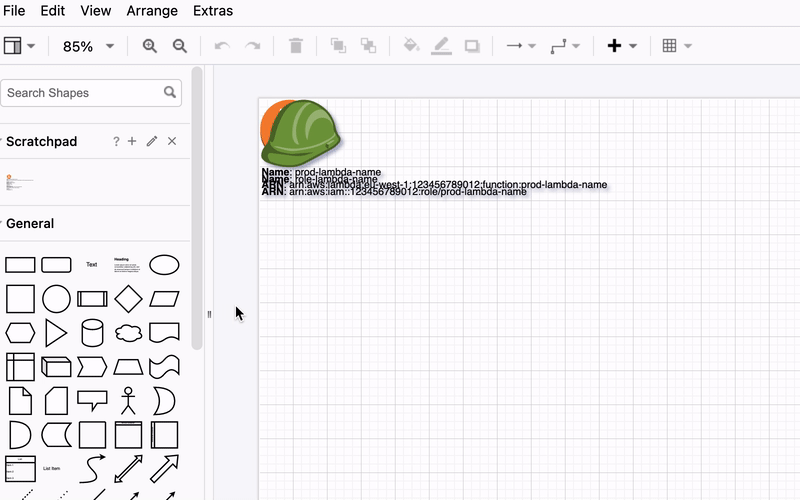Screen dimensions: 800x500
Task: Select the saved Scratchpad thumbnail item
Action: click(19, 182)
